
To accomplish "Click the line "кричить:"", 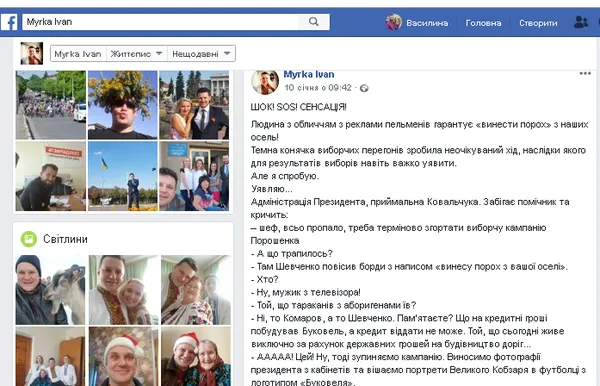I will (269, 215).
